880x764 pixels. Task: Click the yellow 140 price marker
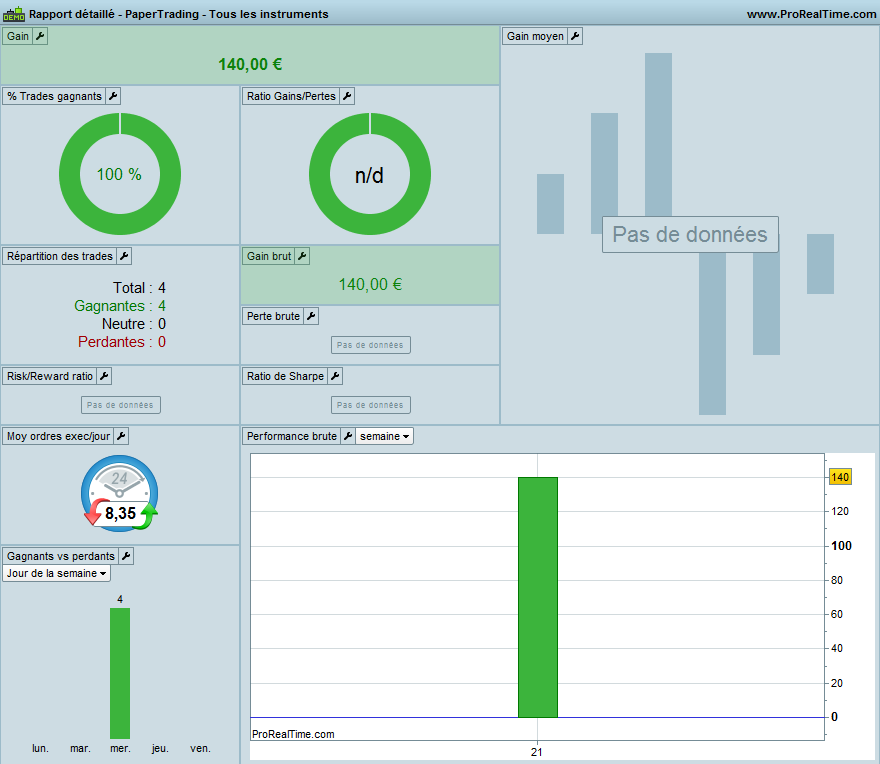click(x=840, y=477)
